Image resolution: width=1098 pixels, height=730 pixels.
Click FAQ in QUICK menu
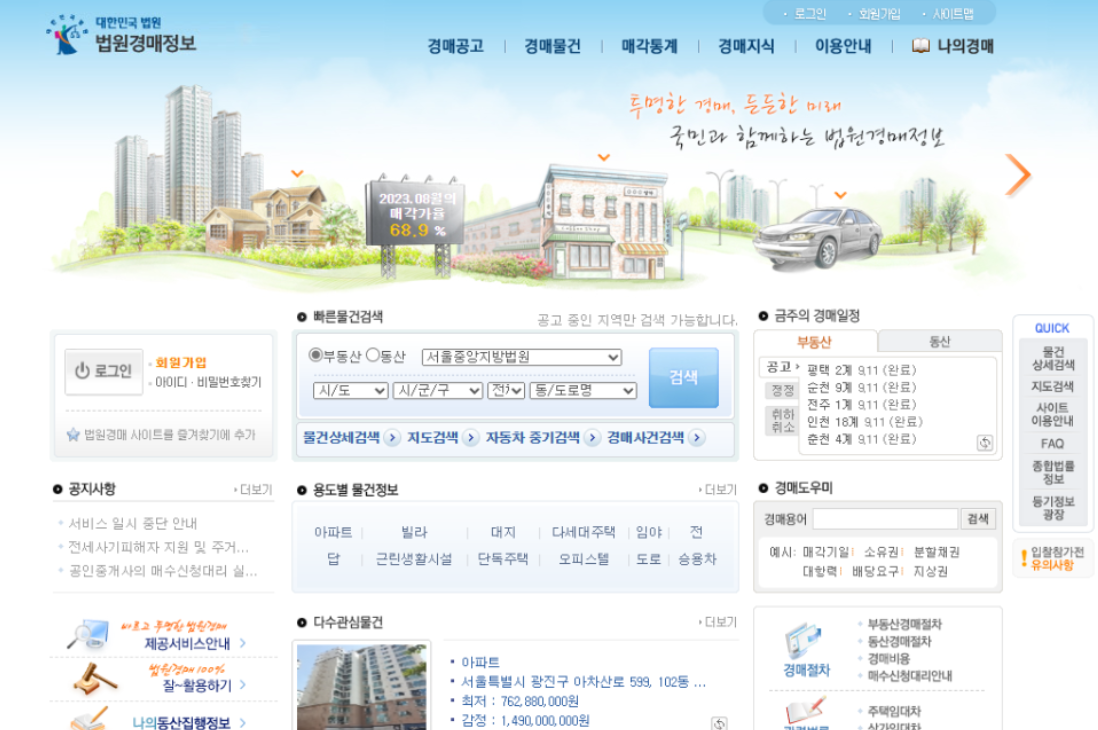[1052, 443]
